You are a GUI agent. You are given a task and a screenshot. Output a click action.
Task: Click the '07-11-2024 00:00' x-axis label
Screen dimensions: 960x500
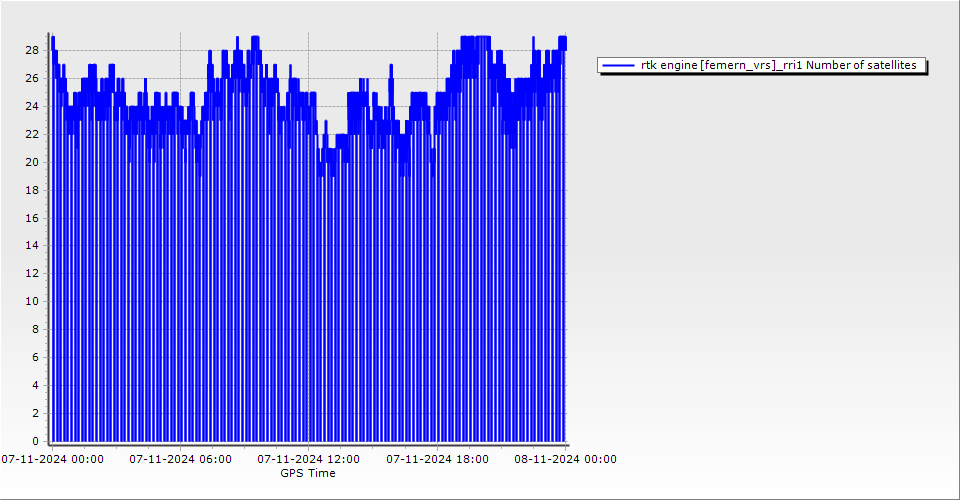point(52,459)
